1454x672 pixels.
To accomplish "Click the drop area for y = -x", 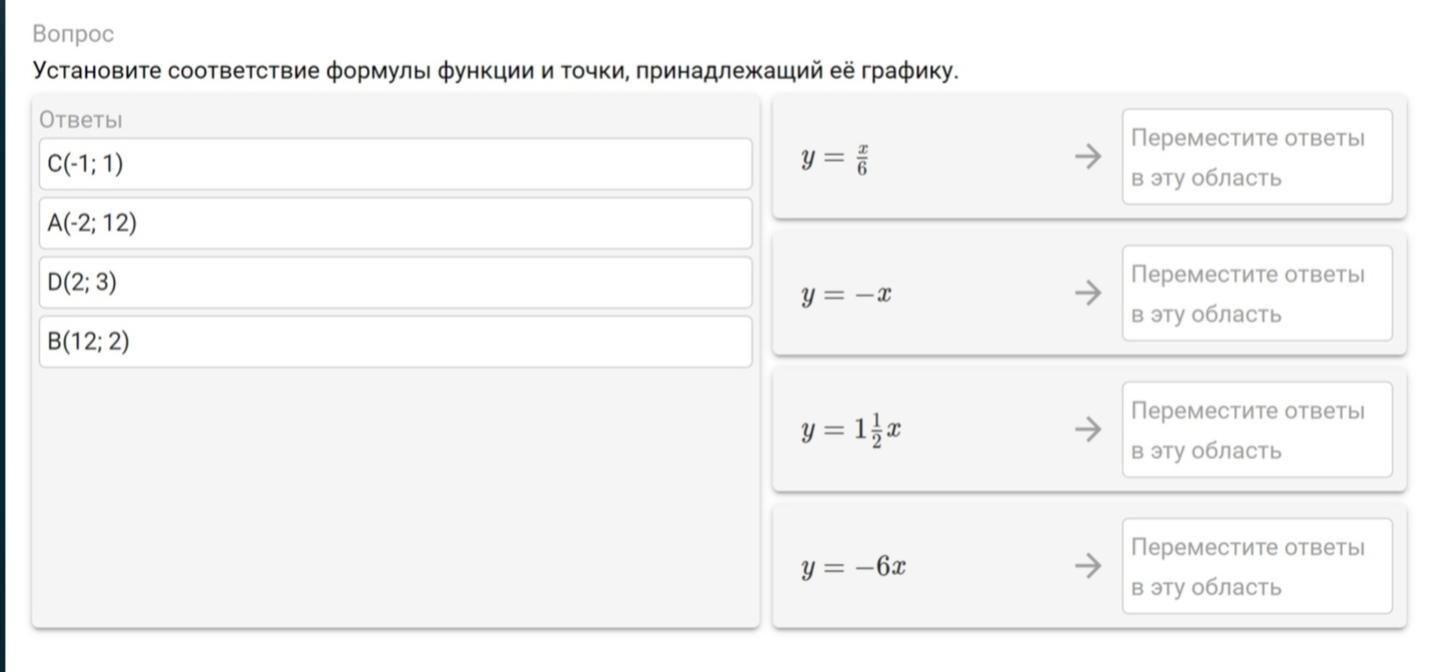I will [1256, 293].
